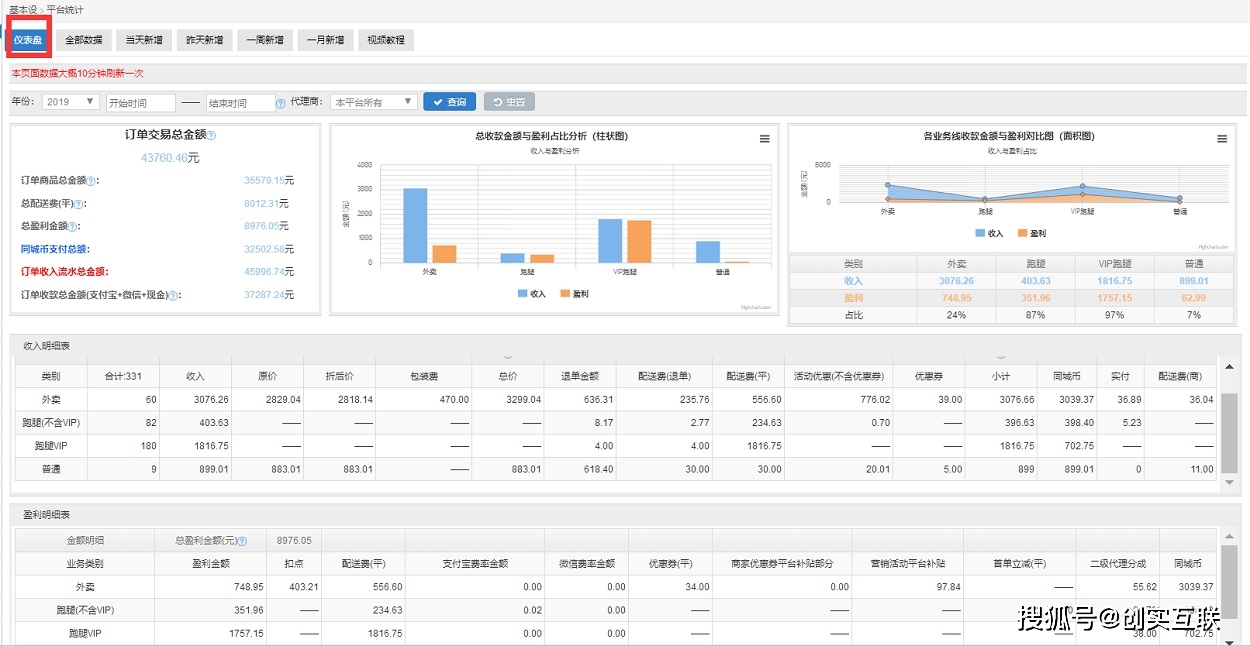This screenshot has width=1250, height=646.
Task: Click help icon next to 总盈利金额 in summary
Action: pyautogui.click(x=73, y=227)
